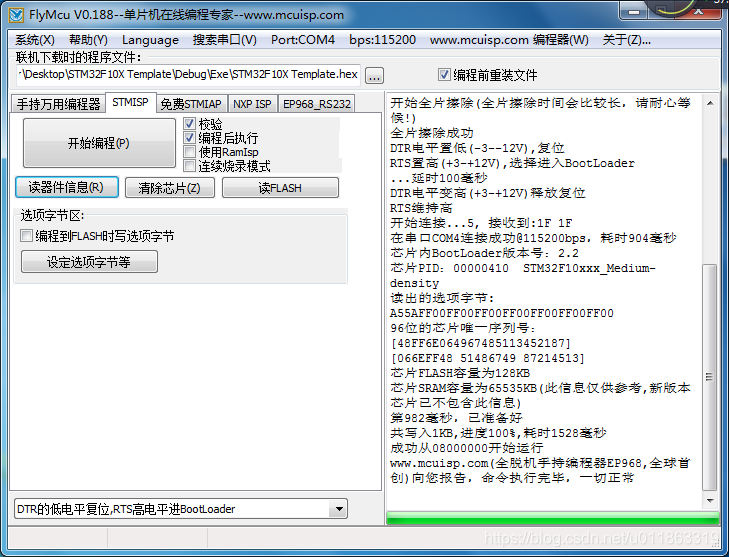Click log line 全片擦除成功
This screenshot has height=557, width=729.
431,133
